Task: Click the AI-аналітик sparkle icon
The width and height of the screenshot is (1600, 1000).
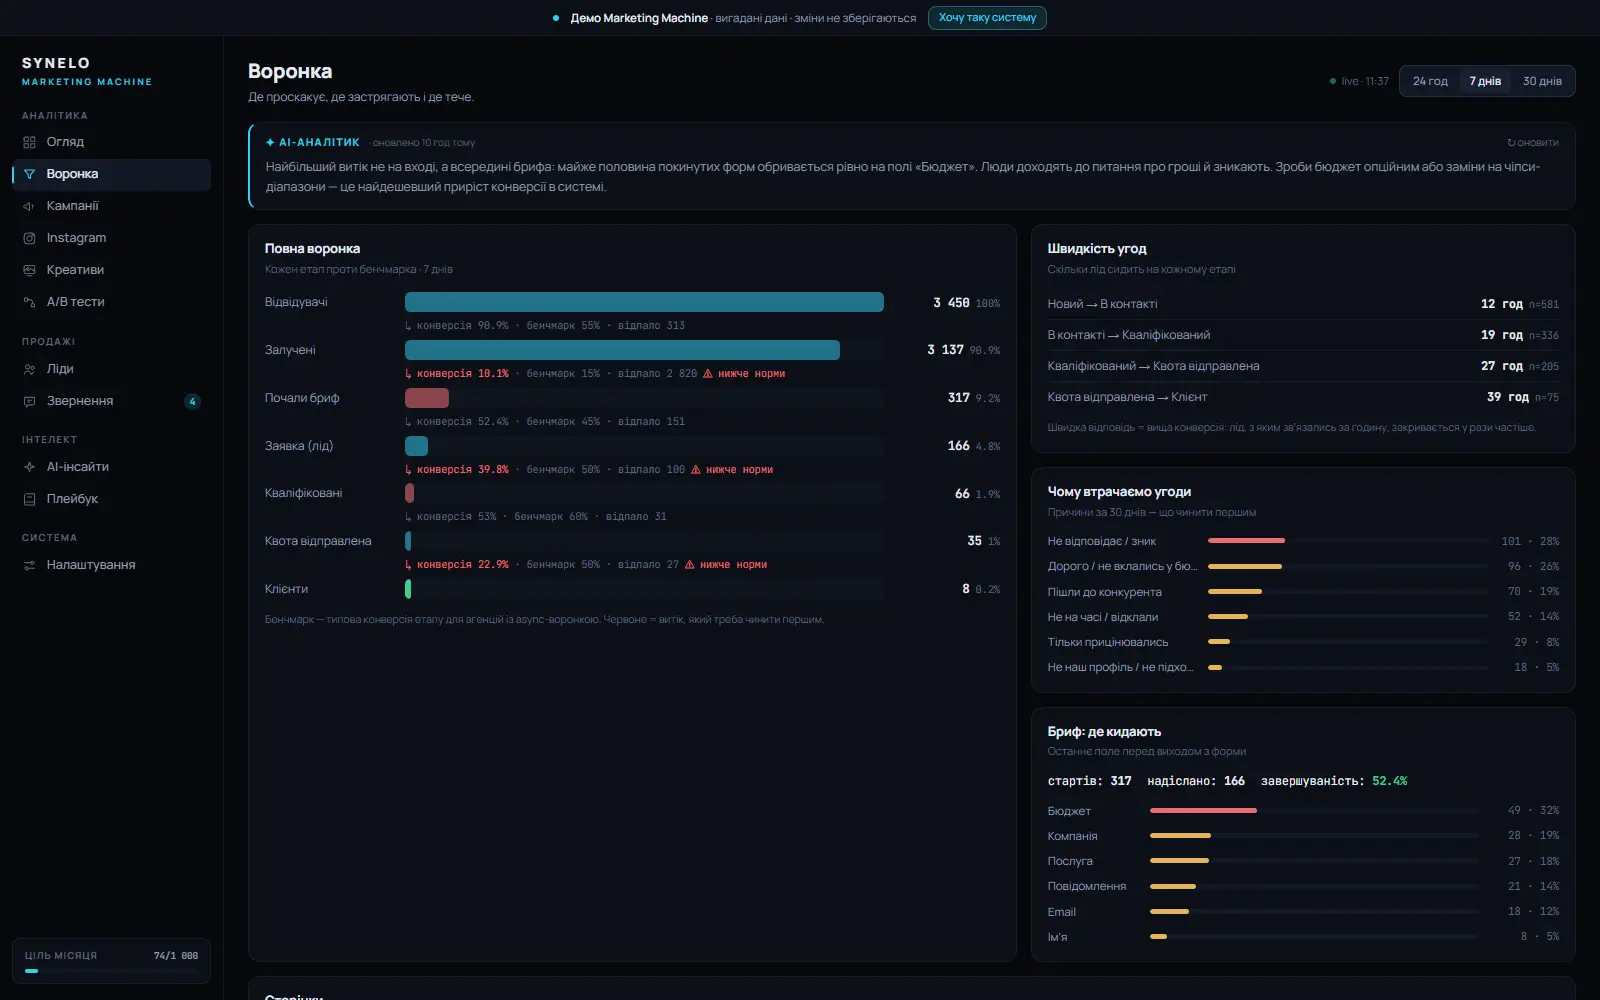Action: [x=270, y=142]
